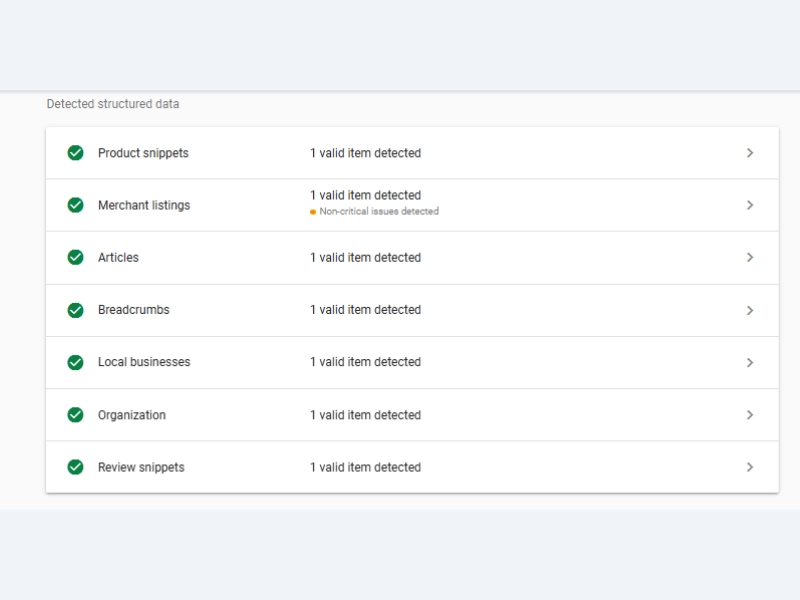Select the Merchant listings label
The height and width of the screenshot is (600, 800).
point(144,205)
